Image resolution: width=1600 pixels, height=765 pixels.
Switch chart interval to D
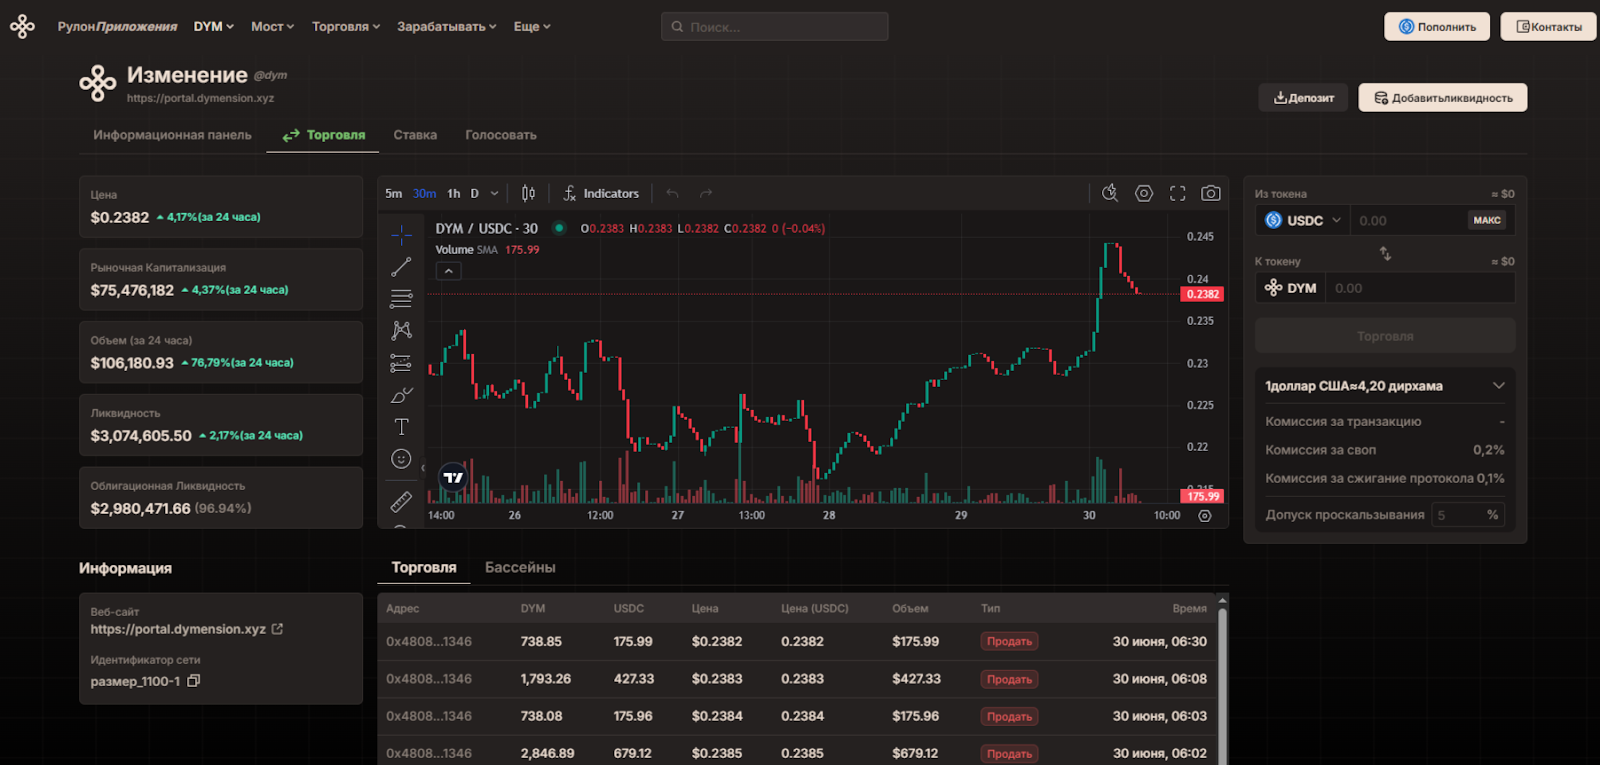tap(475, 194)
